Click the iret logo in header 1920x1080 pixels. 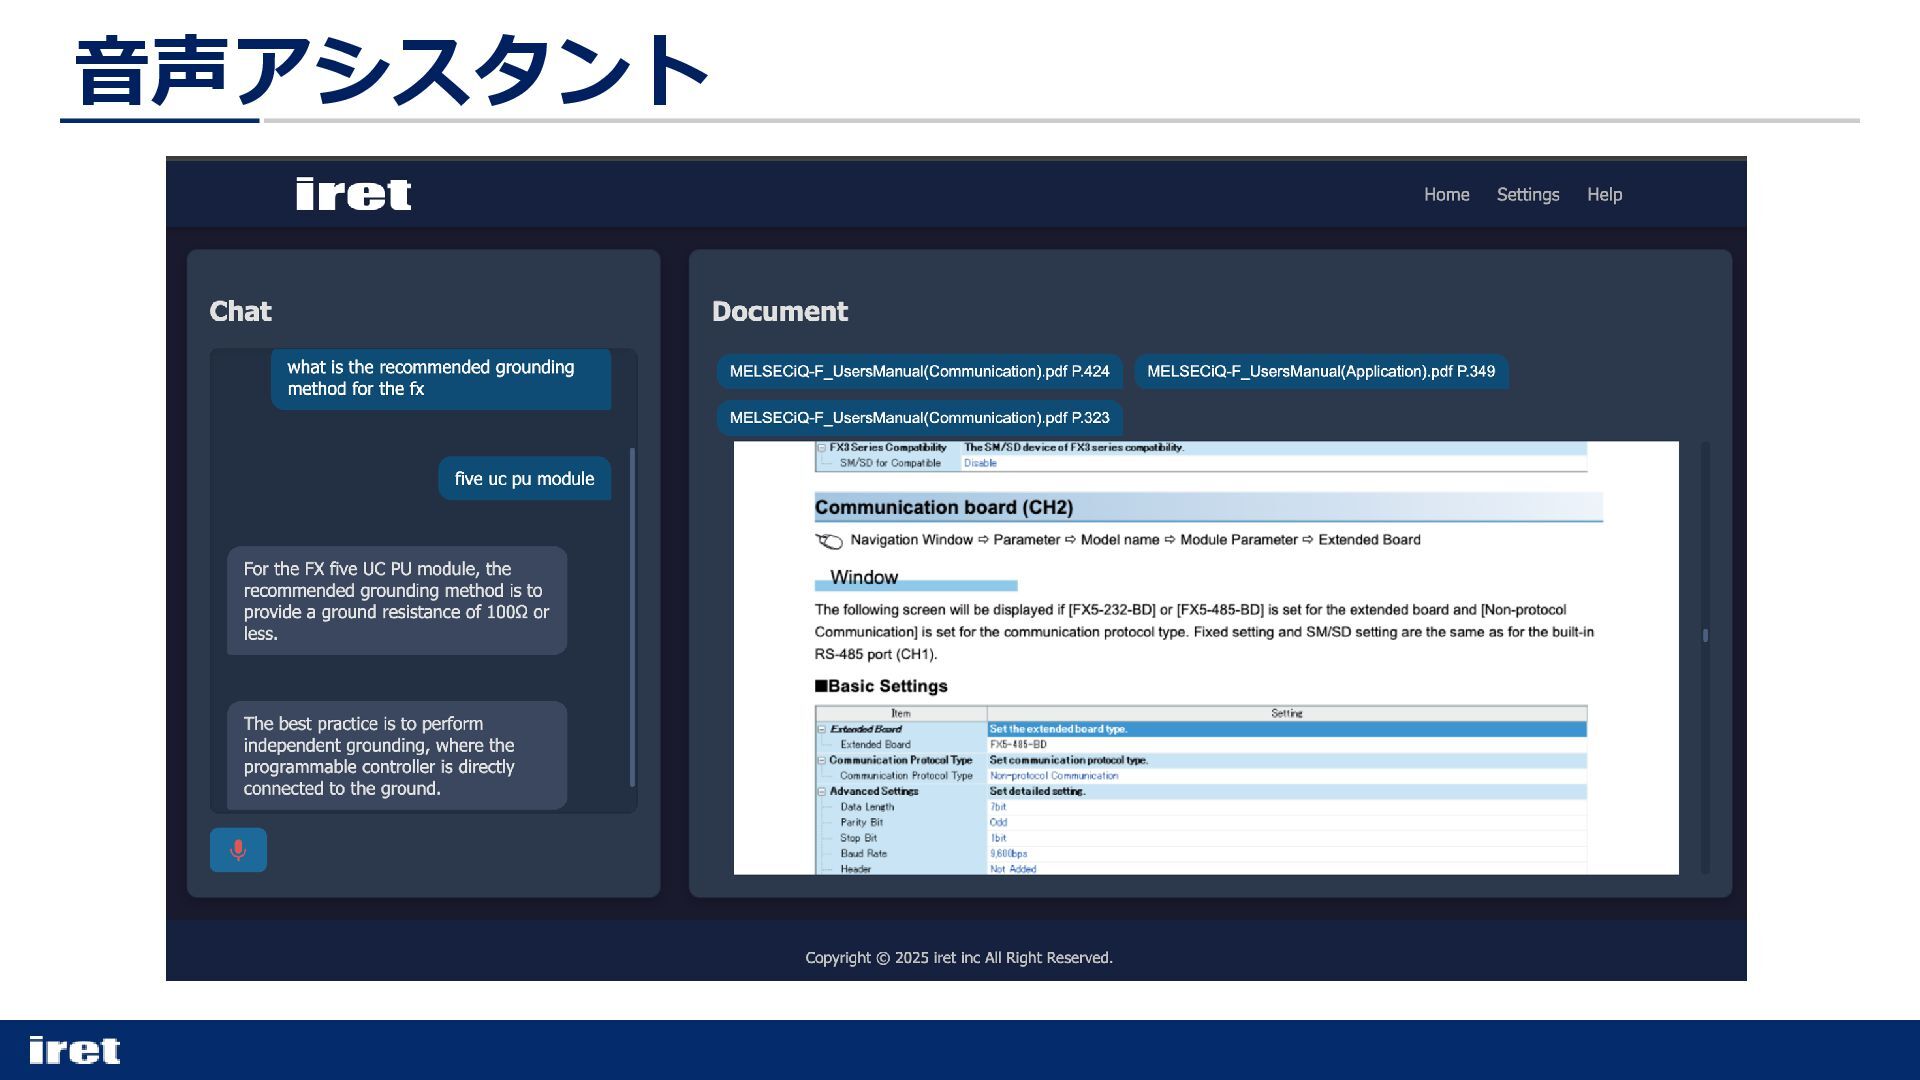tap(353, 194)
